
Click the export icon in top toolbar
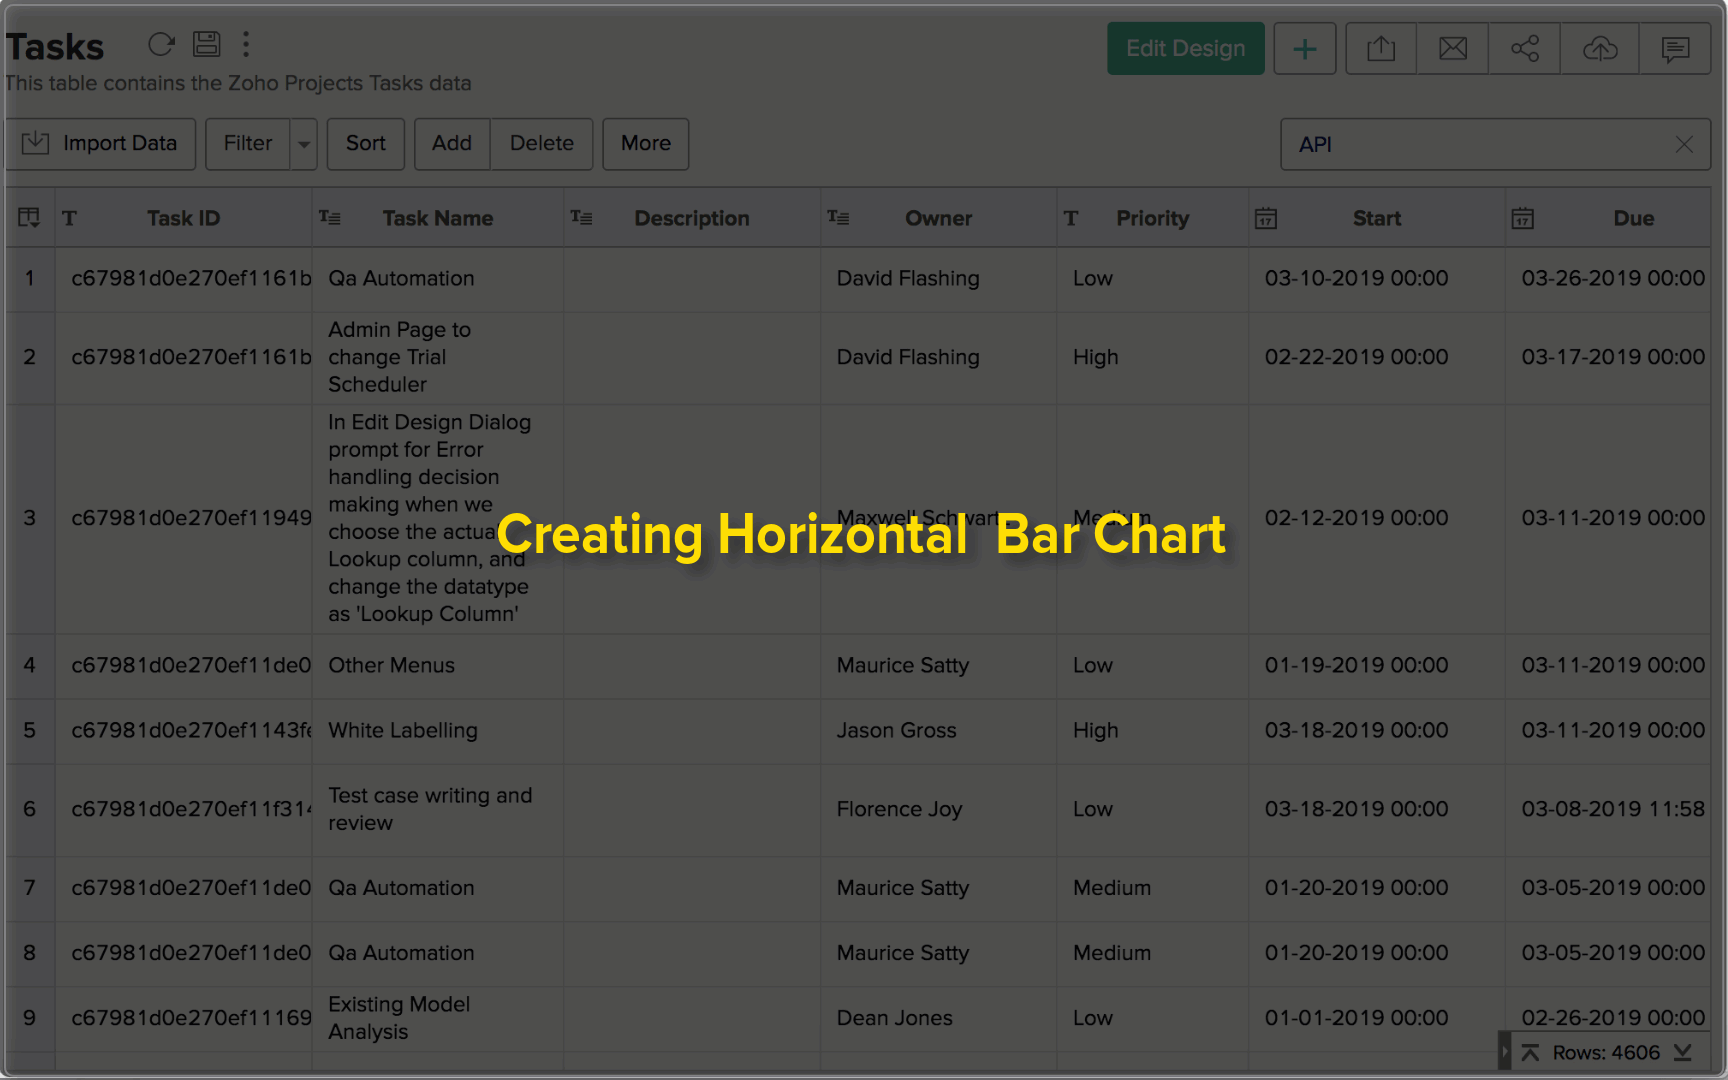1380,49
